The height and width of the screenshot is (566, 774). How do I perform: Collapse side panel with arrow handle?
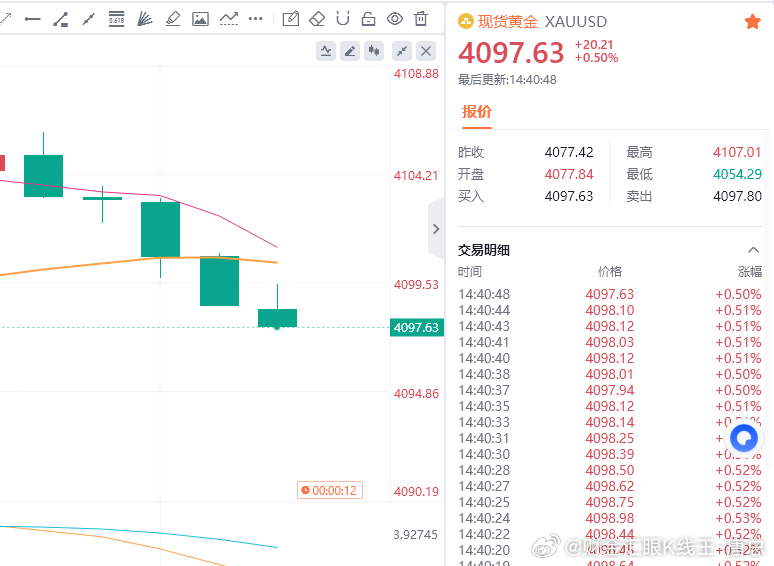pyautogui.click(x=436, y=229)
